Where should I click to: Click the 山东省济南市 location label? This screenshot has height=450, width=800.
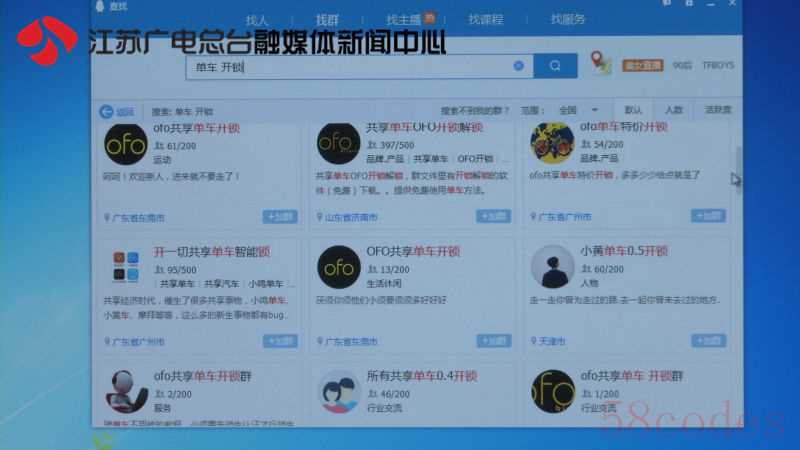[351, 218]
